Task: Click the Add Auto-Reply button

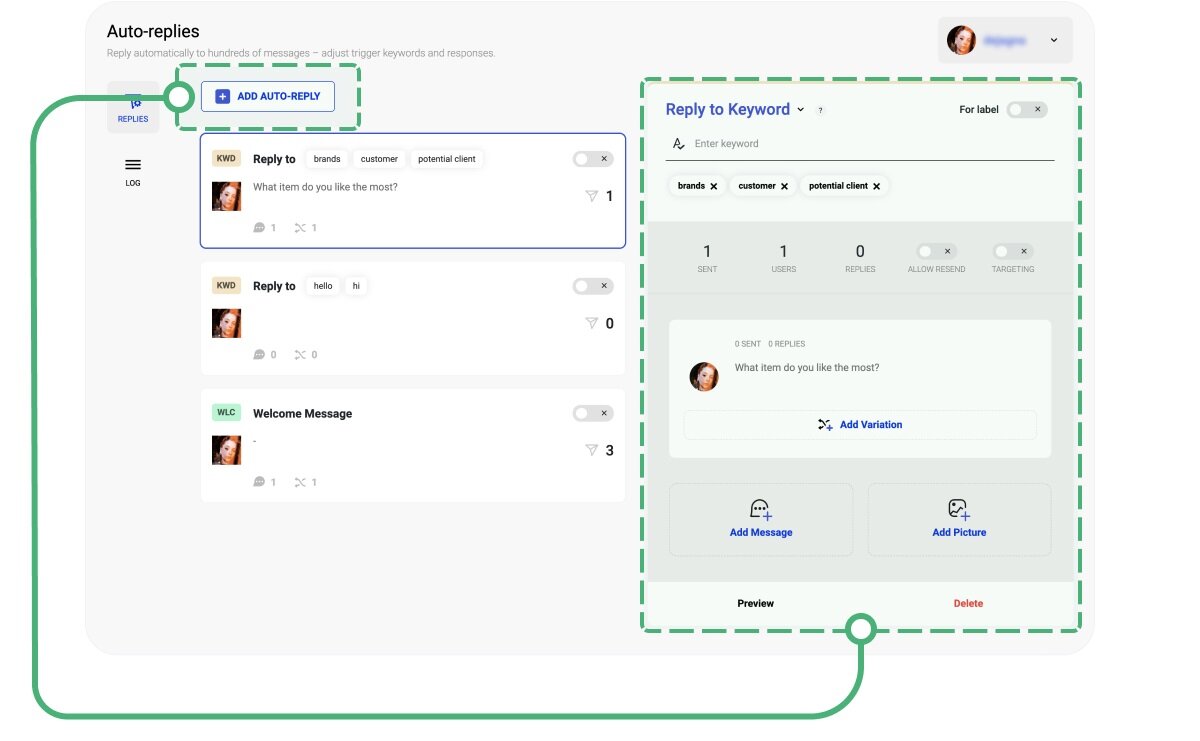Action: 268,96
